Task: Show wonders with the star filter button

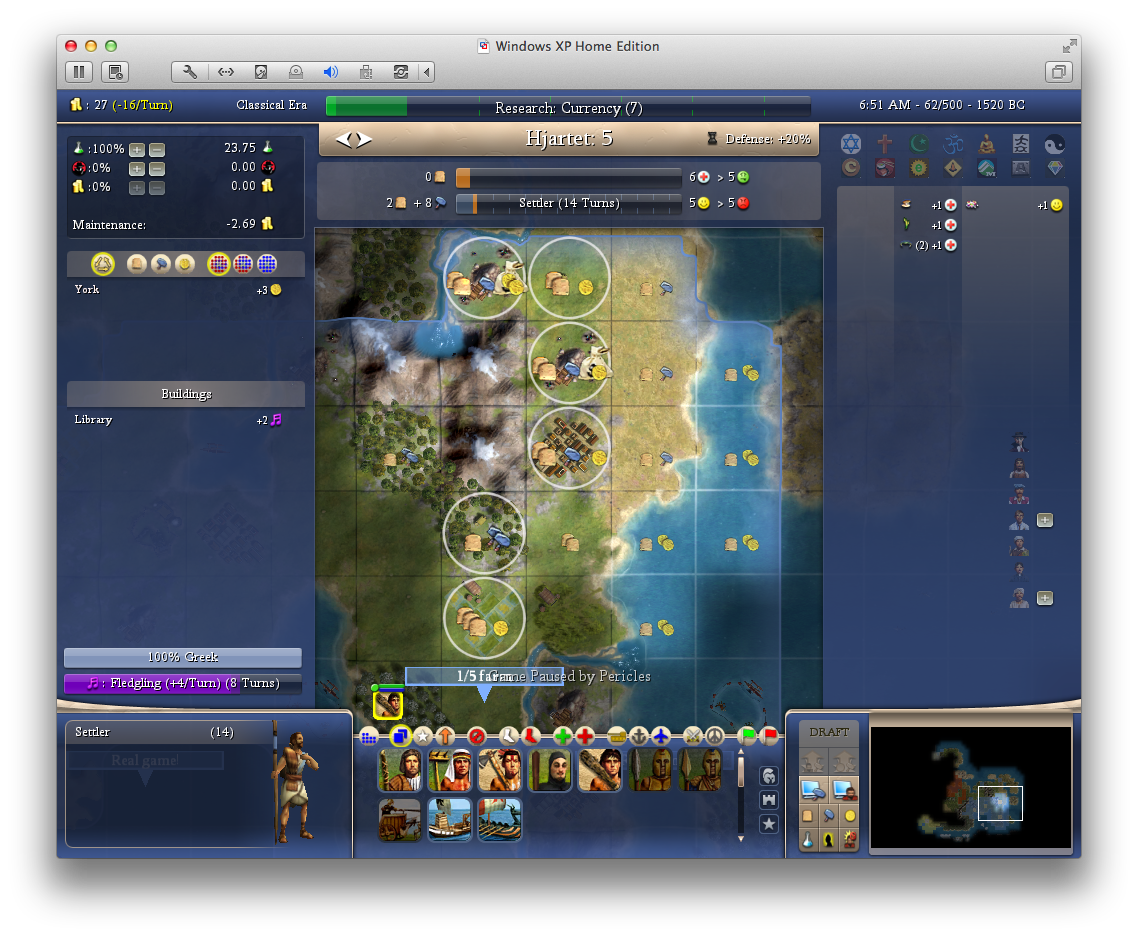Action: point(769,825)
